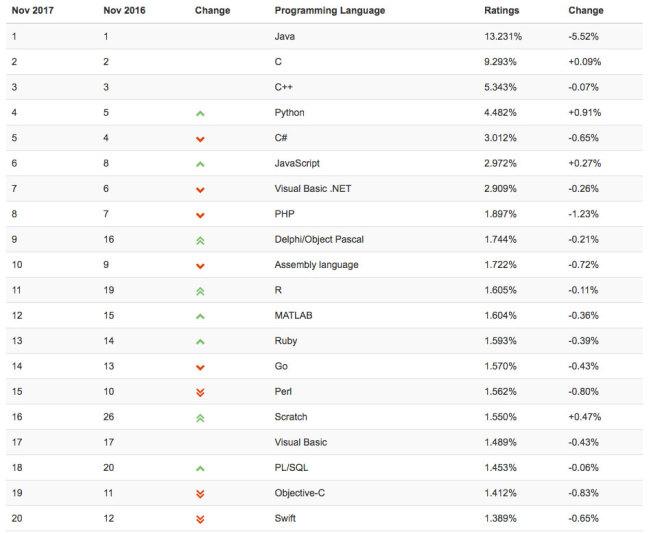
Task: Select the Java language name
Action: tap(284, 36)
